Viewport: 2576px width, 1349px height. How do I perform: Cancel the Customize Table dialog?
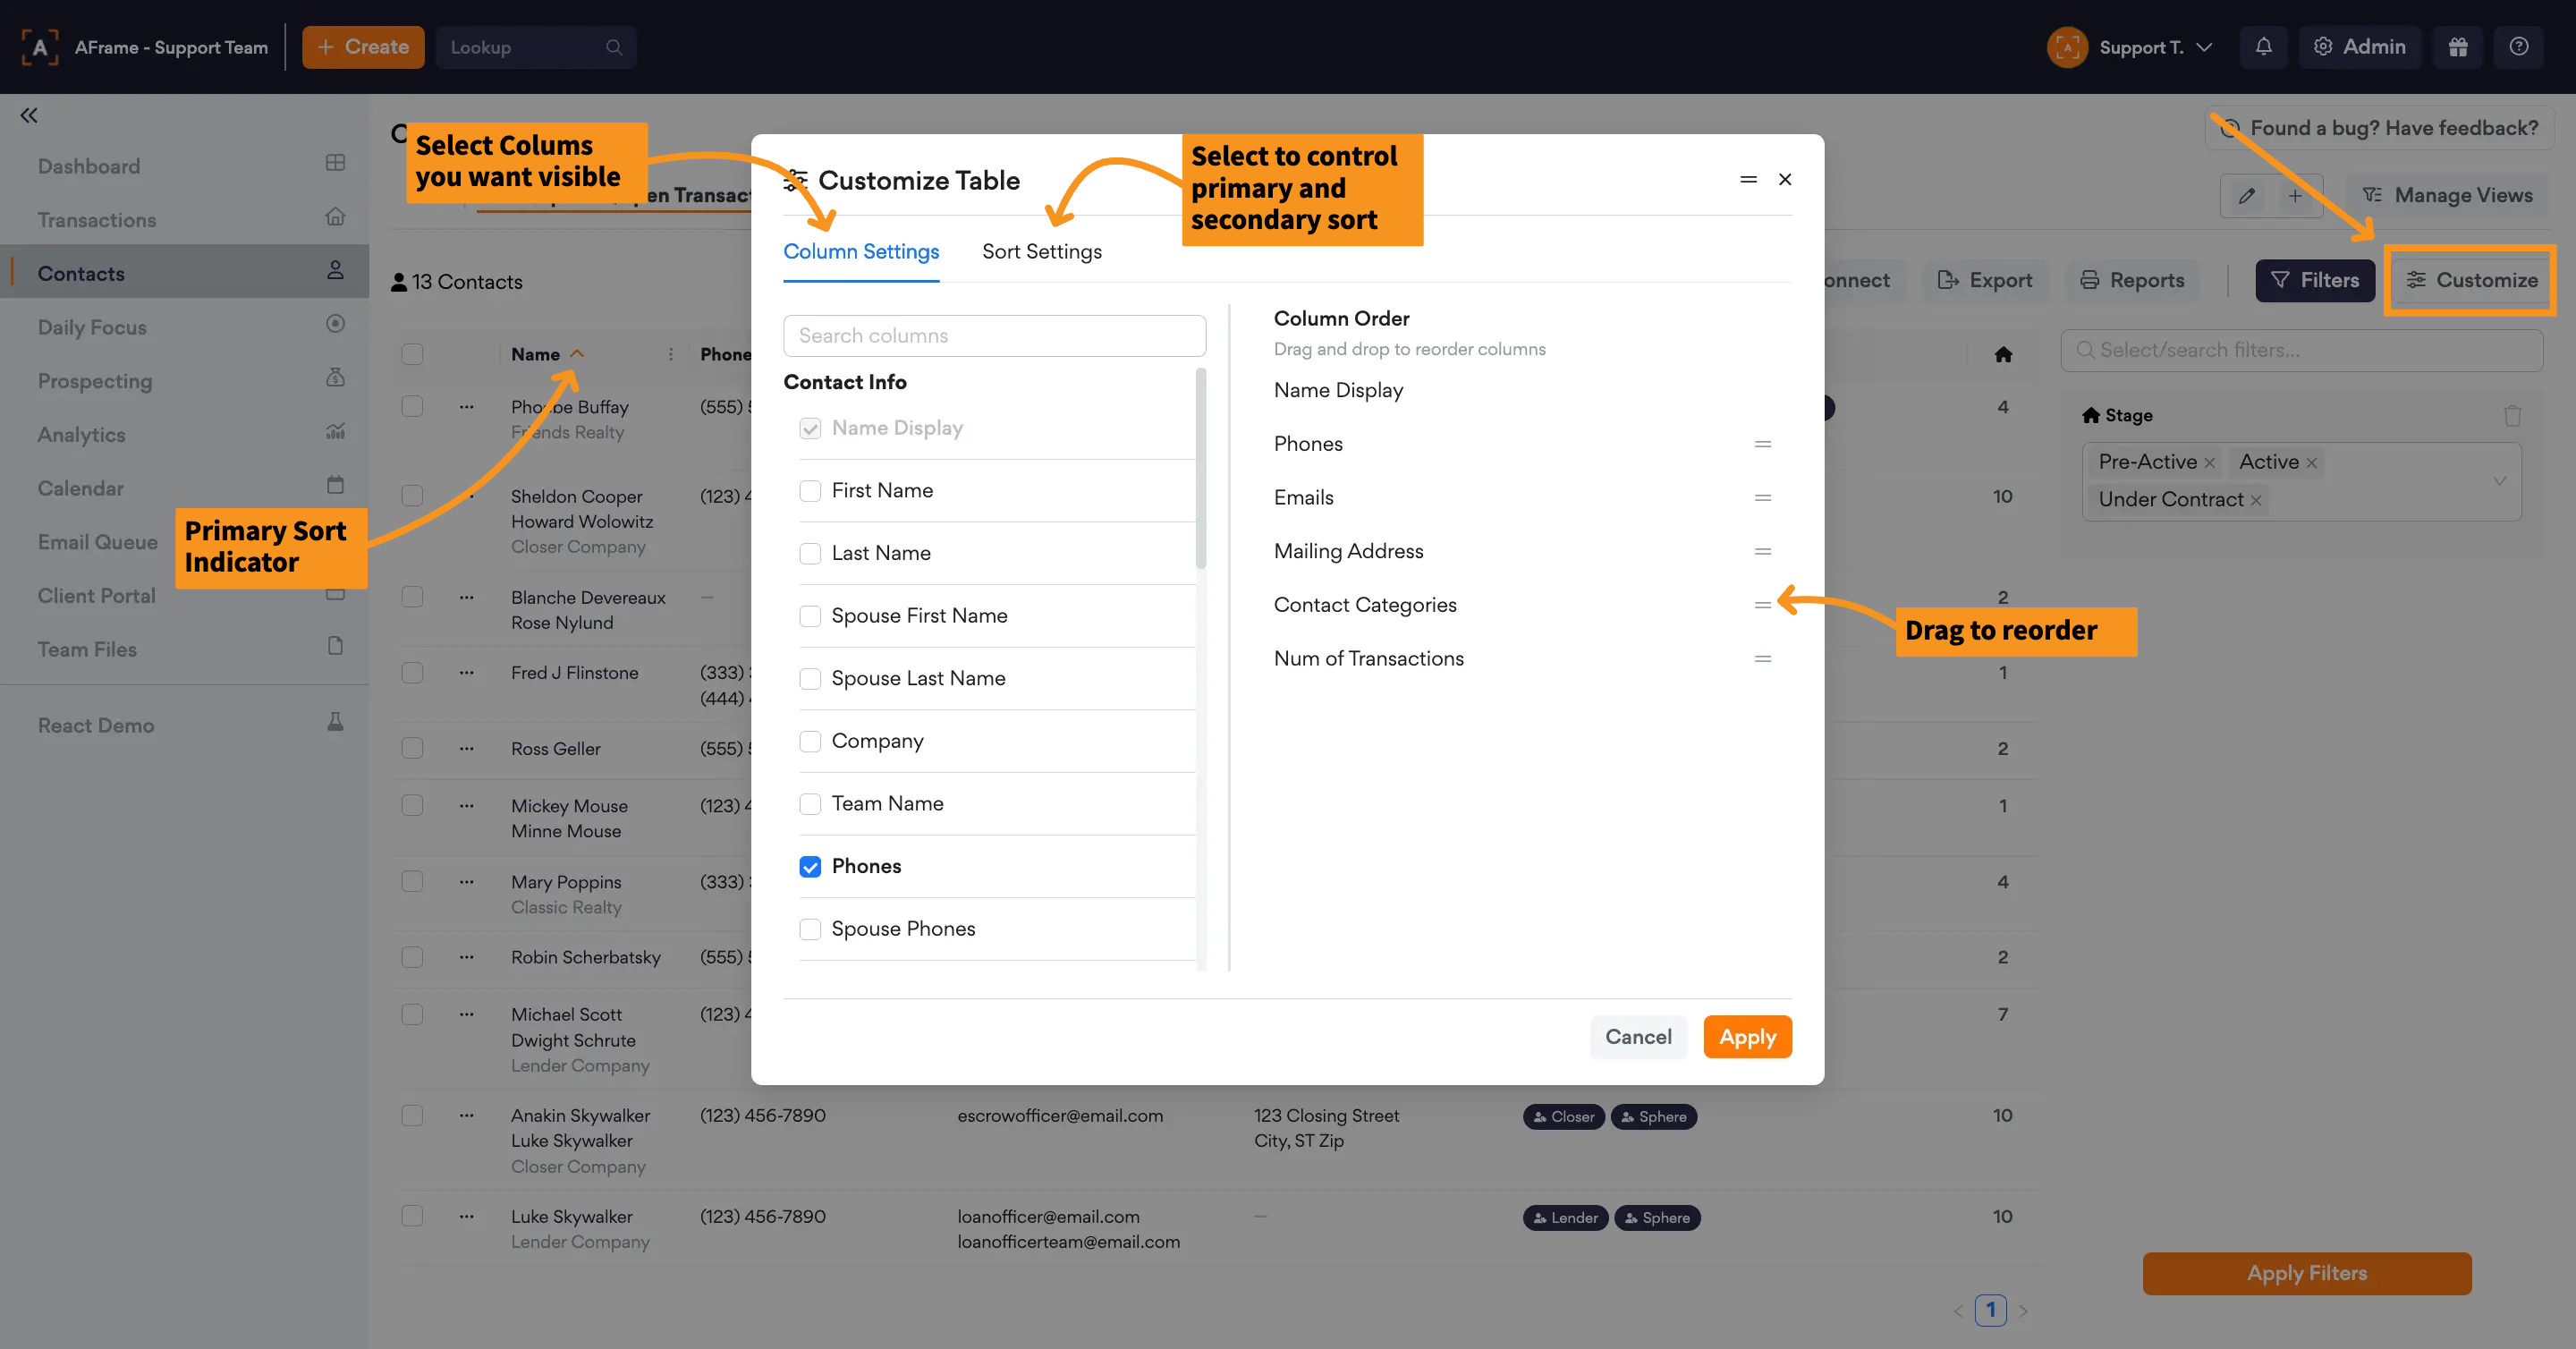[x=1637, y=1037]
